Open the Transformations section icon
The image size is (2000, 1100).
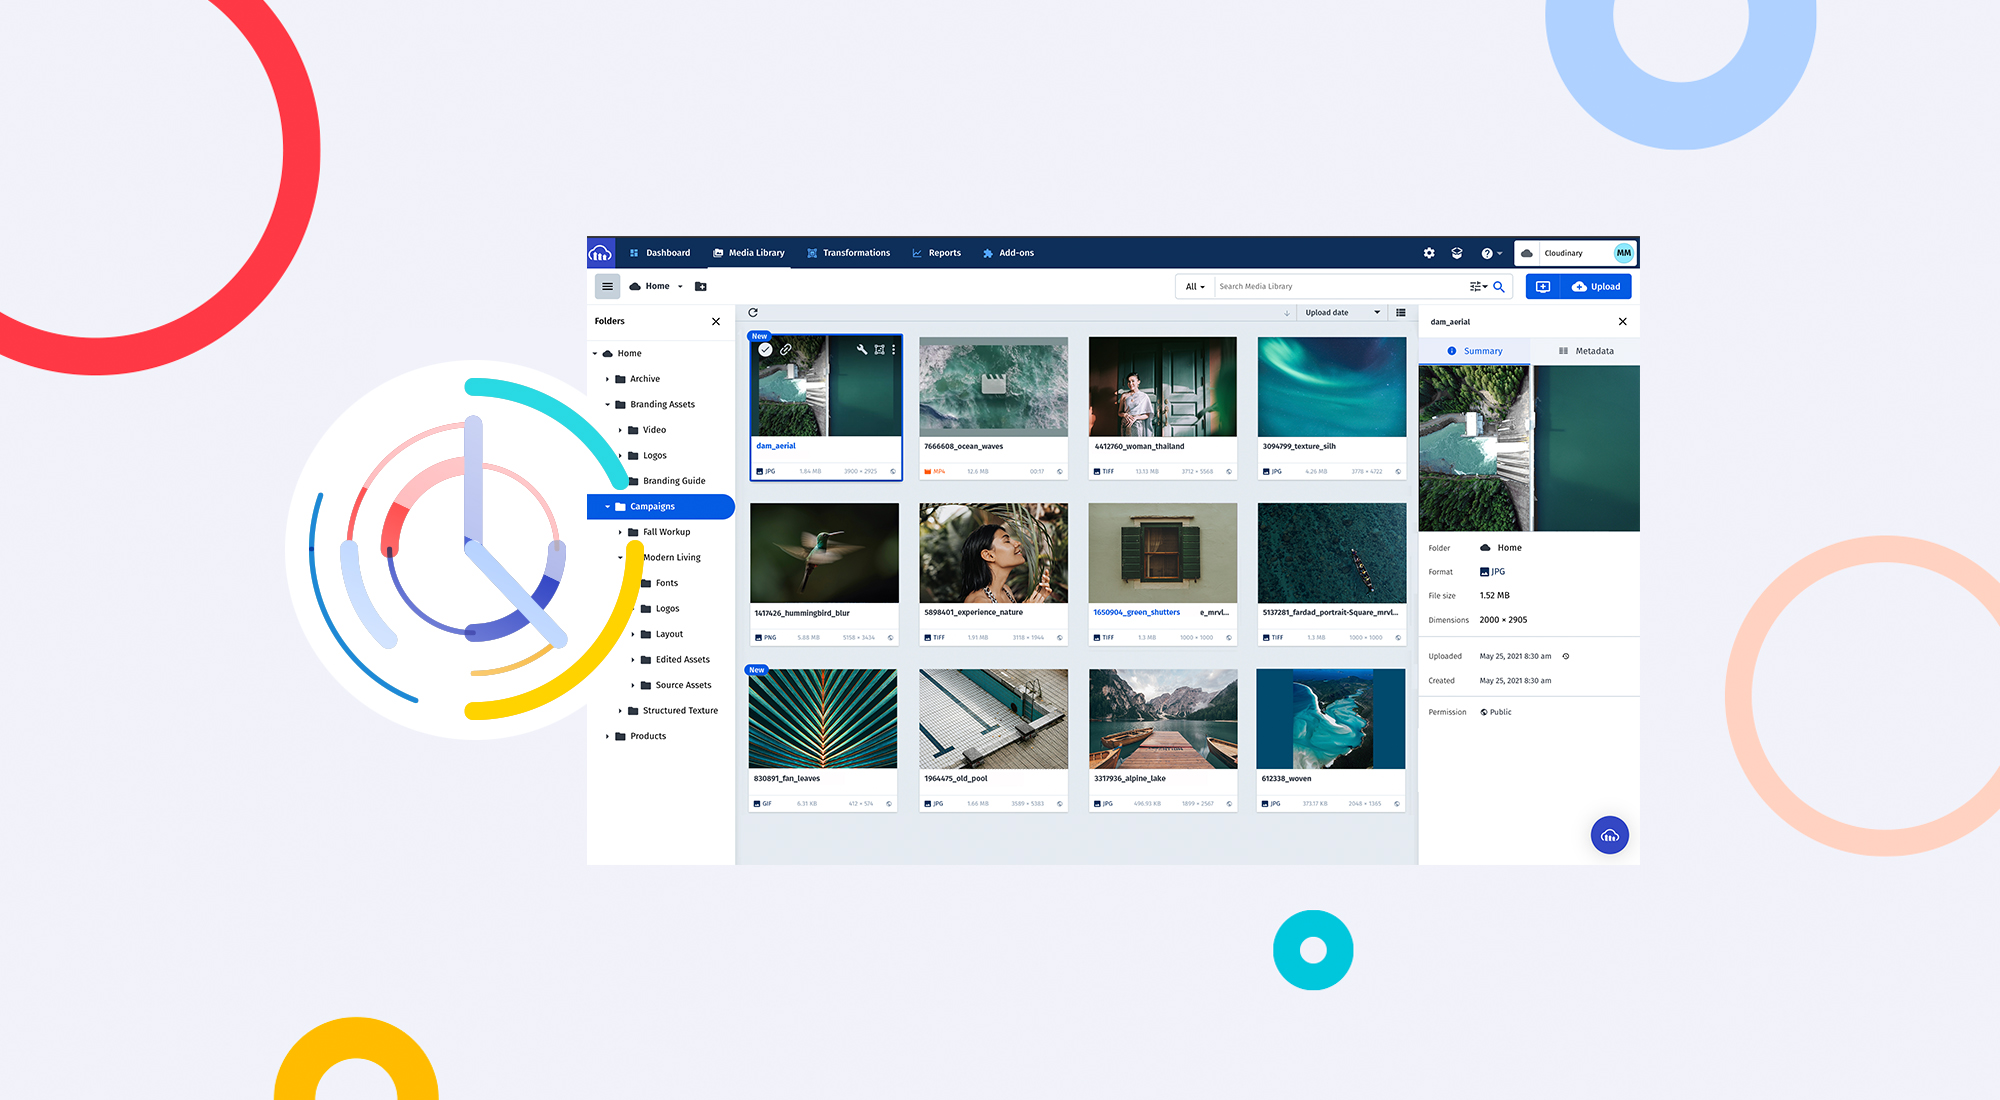pyautogui.click(x=812, y=253)
